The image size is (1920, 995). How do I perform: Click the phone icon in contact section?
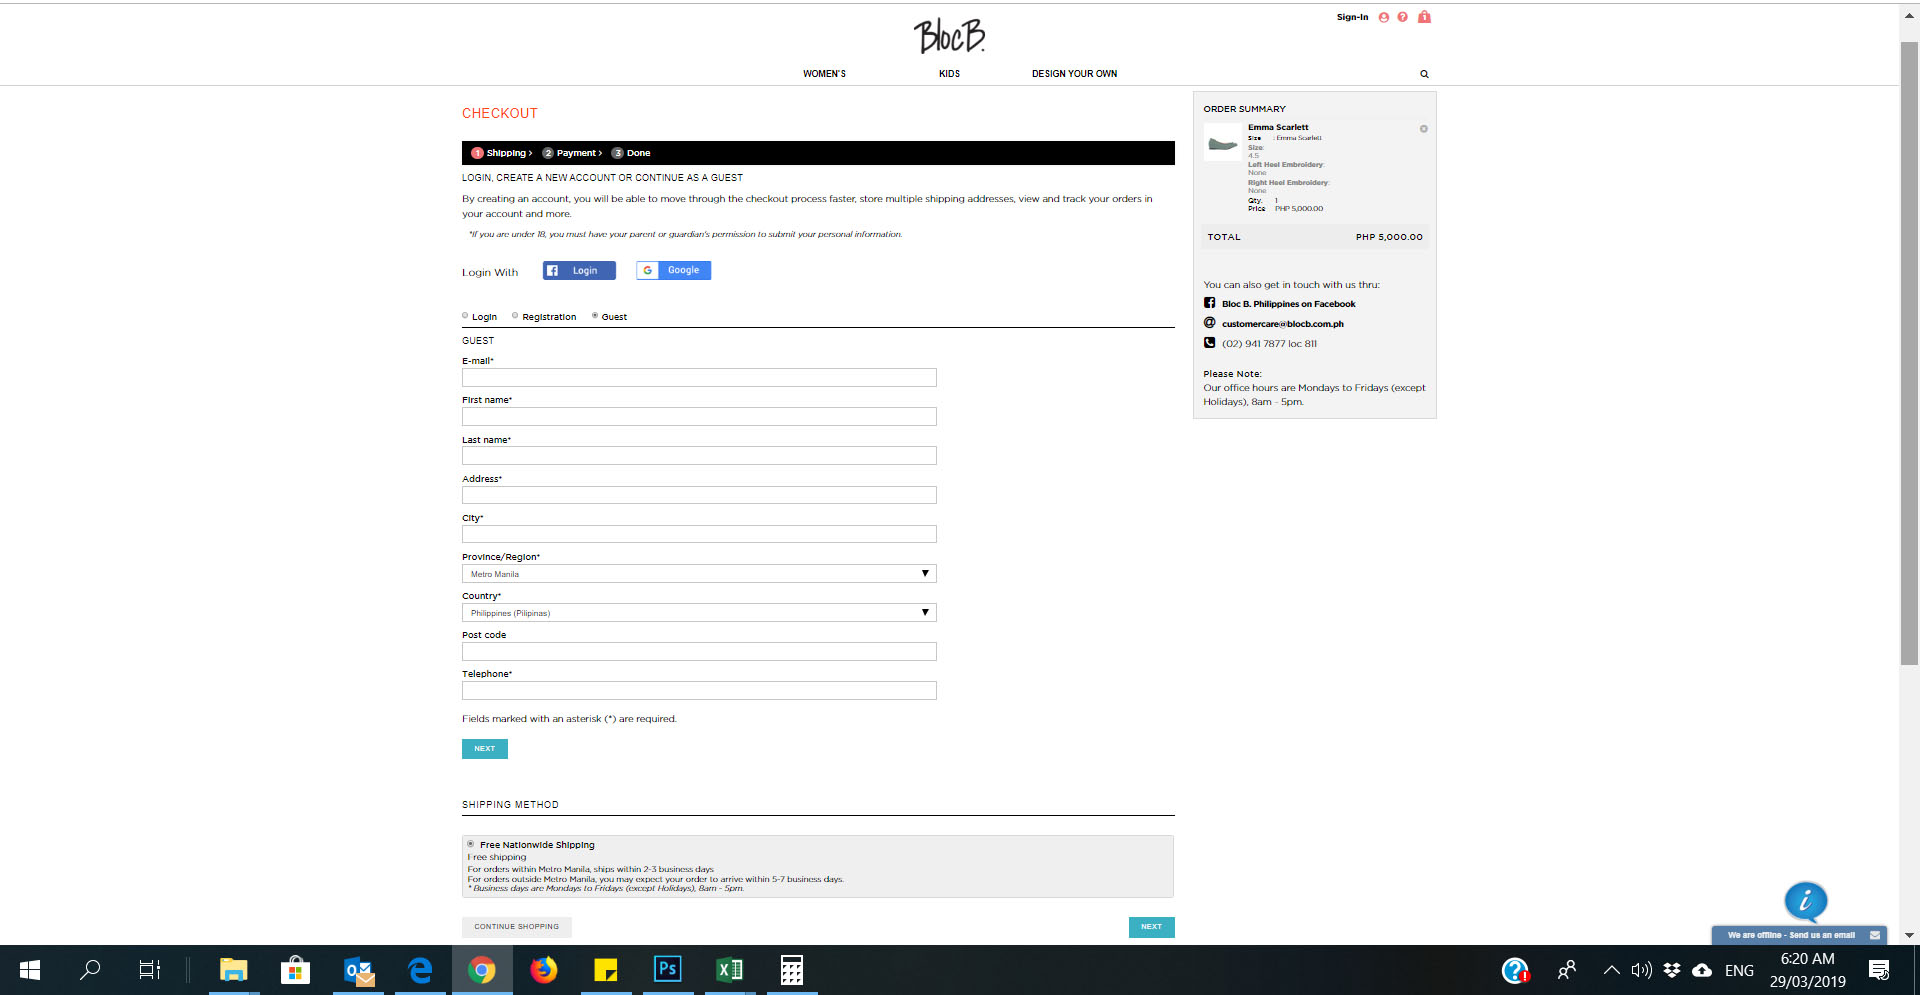1209,343
